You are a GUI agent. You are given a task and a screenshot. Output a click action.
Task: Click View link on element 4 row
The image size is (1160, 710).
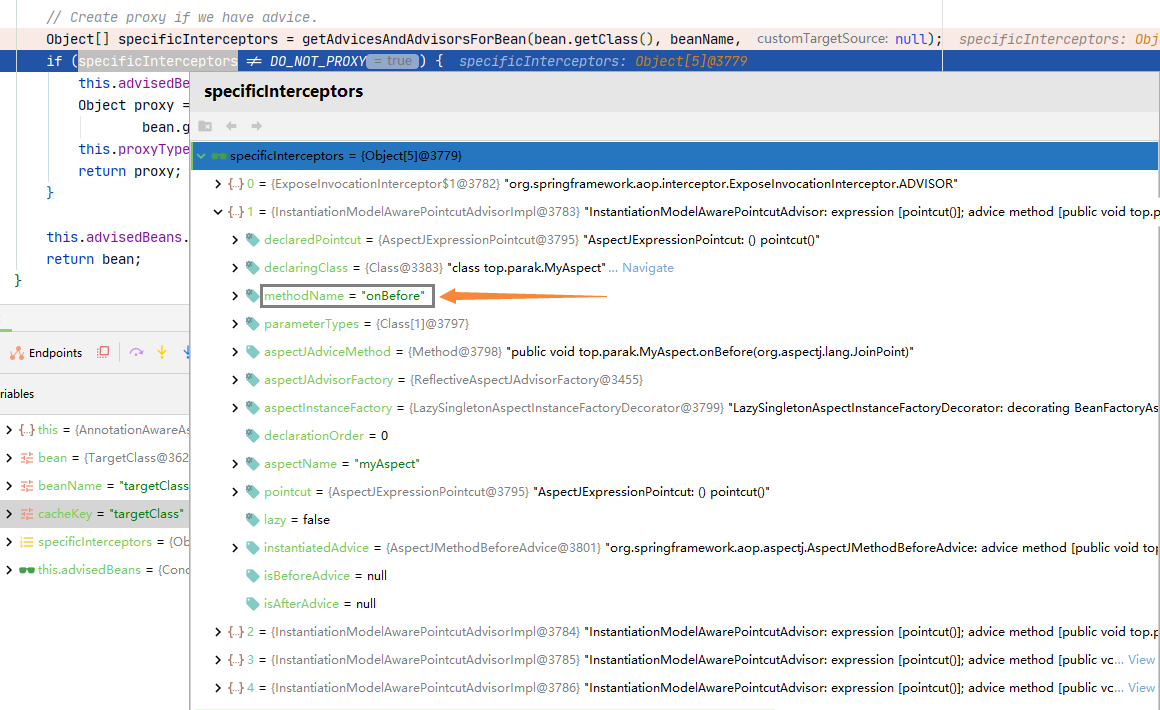[1141, 688]
